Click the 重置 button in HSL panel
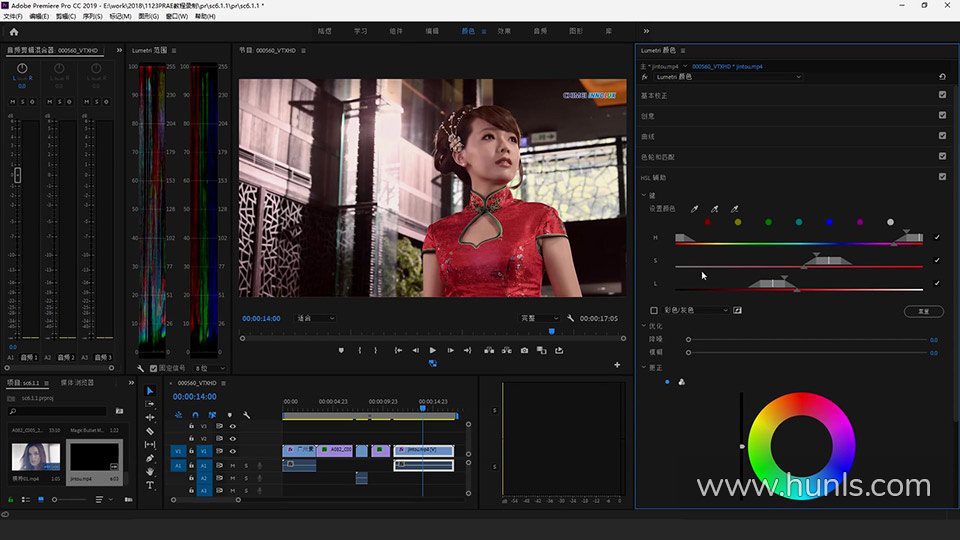 pyautogui.click(x=923, y=311)
